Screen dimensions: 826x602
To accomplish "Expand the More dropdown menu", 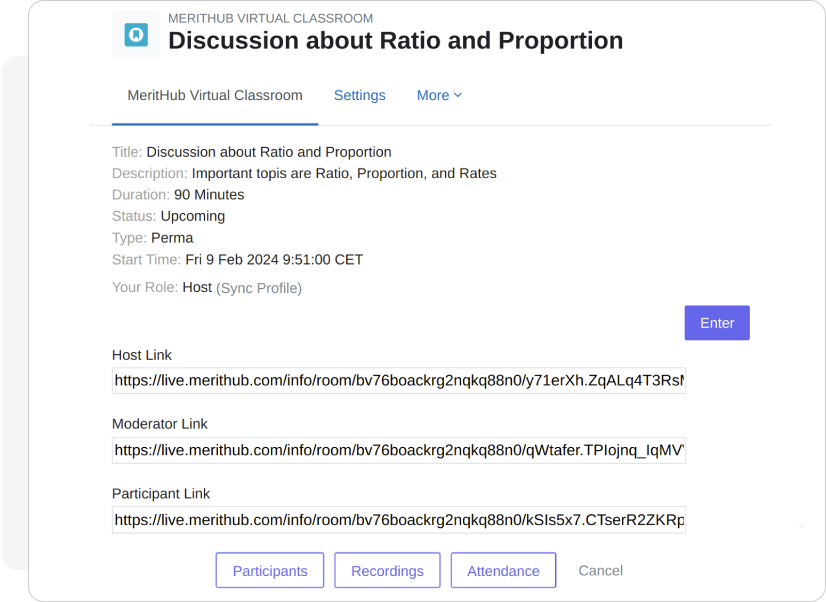I will coord(439,95).
